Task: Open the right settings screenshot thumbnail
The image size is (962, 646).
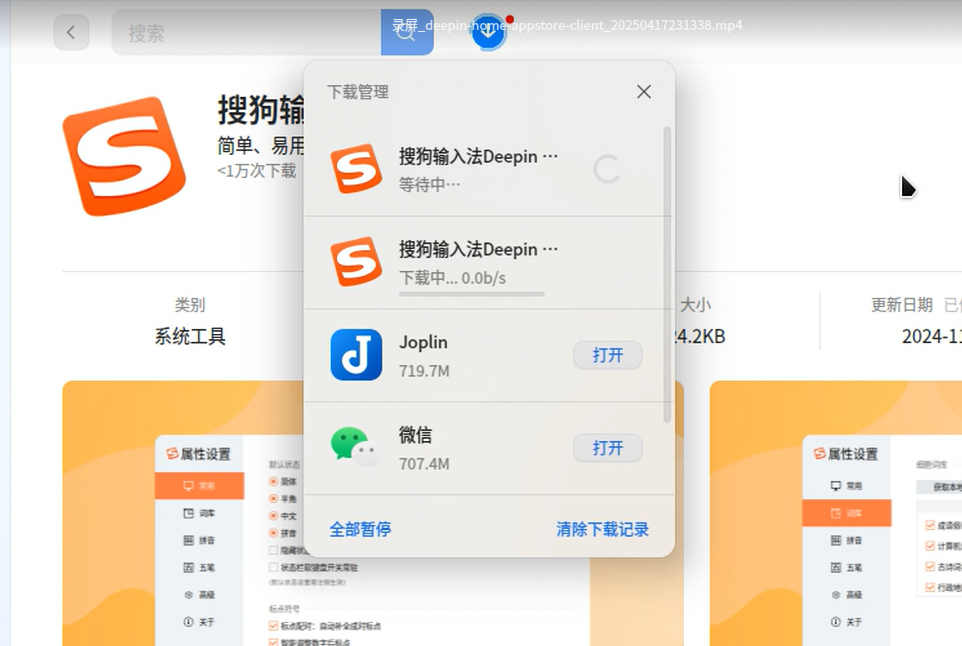Action: [836, 513]
